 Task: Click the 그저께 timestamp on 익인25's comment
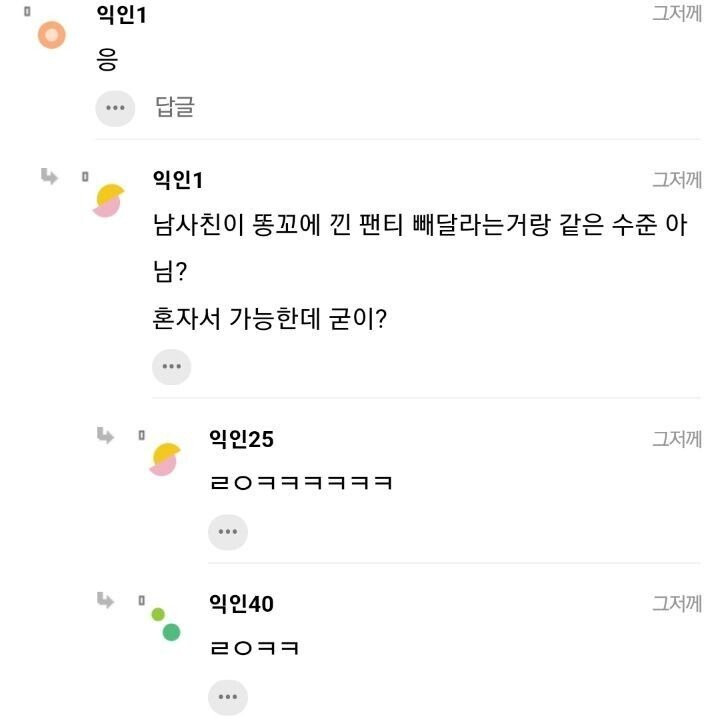[x=677, y=438]
